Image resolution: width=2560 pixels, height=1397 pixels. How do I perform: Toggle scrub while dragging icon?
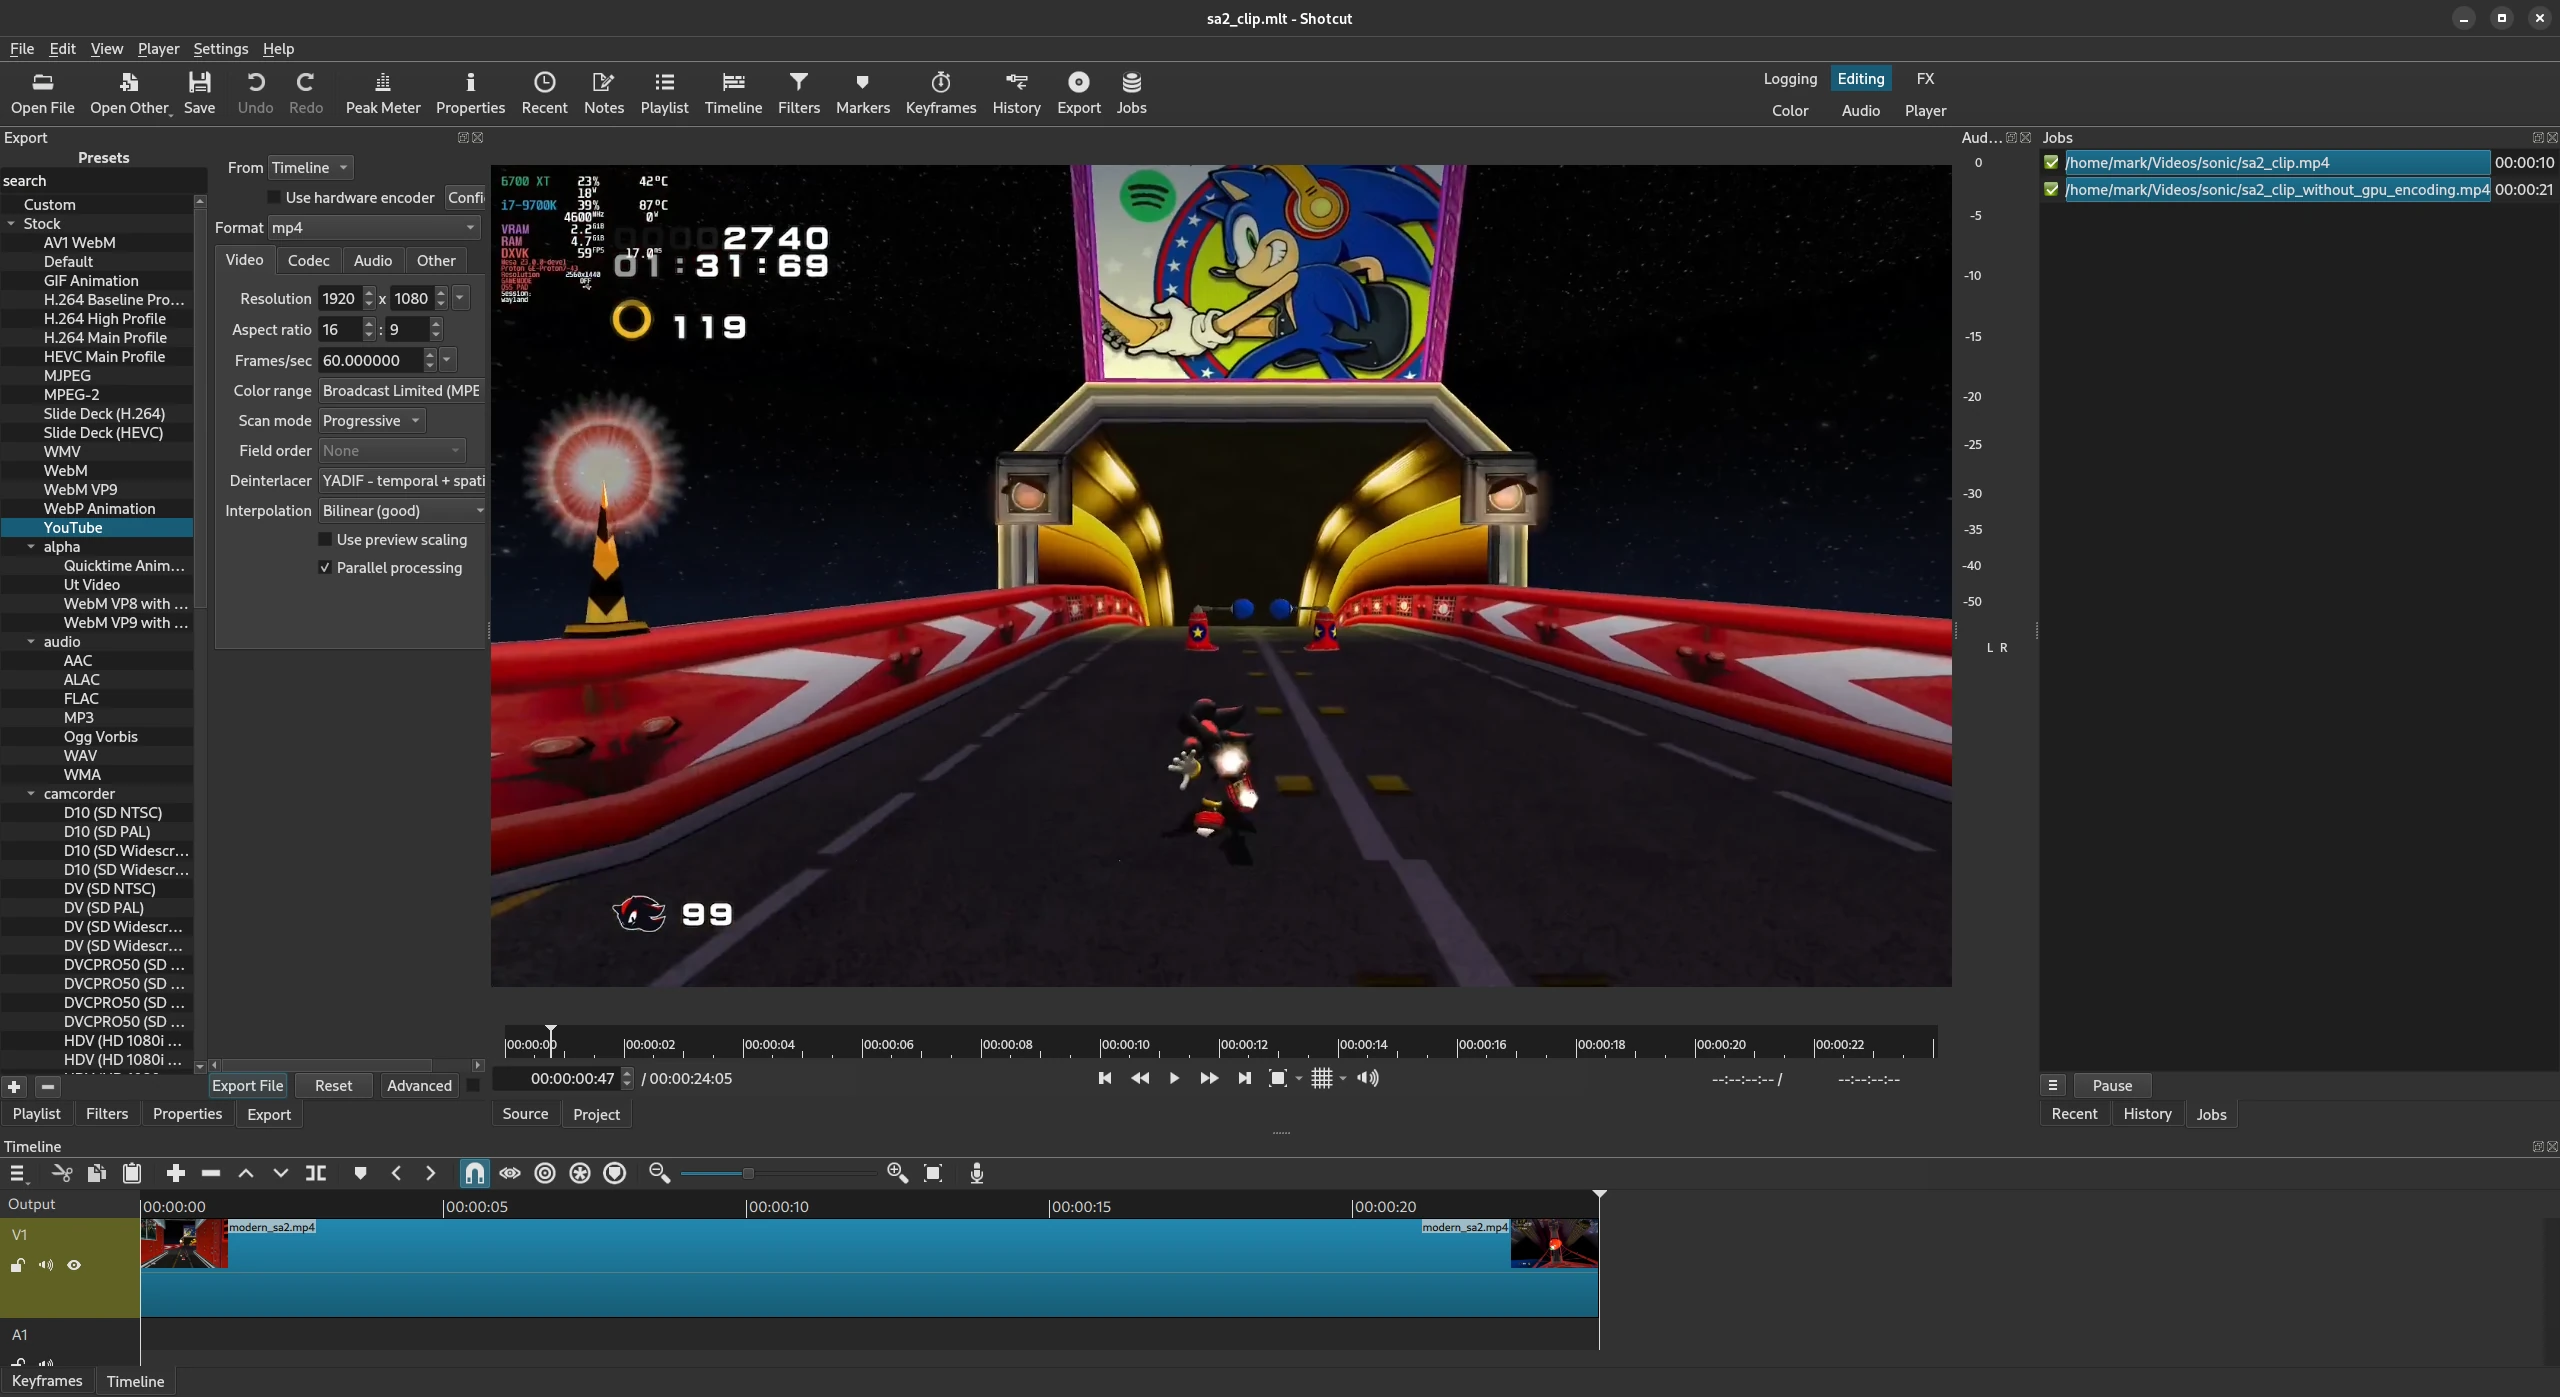[x=510, y=1173]
